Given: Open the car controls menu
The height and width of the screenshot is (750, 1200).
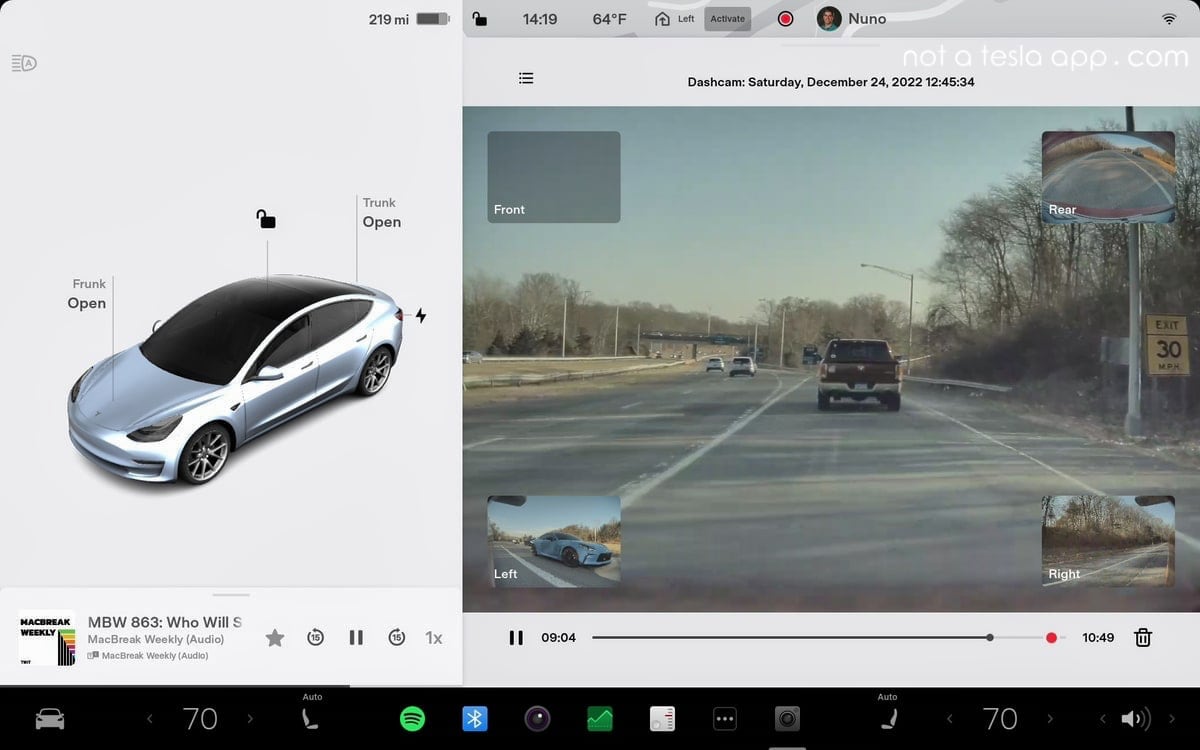Looking at the screenshot, I should pyautogui.click(x=50, y=718).
